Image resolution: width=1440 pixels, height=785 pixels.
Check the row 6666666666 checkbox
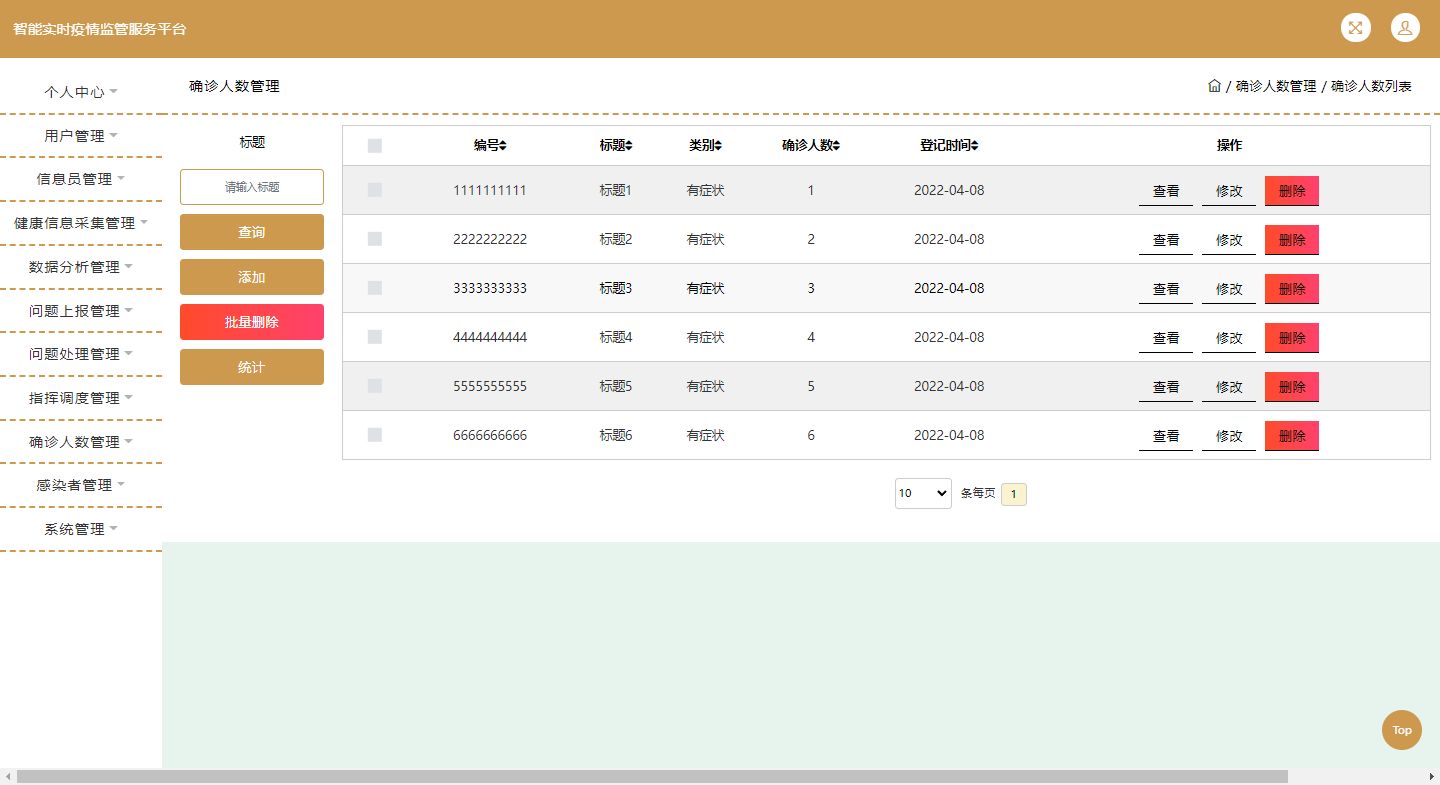point(375,435)
